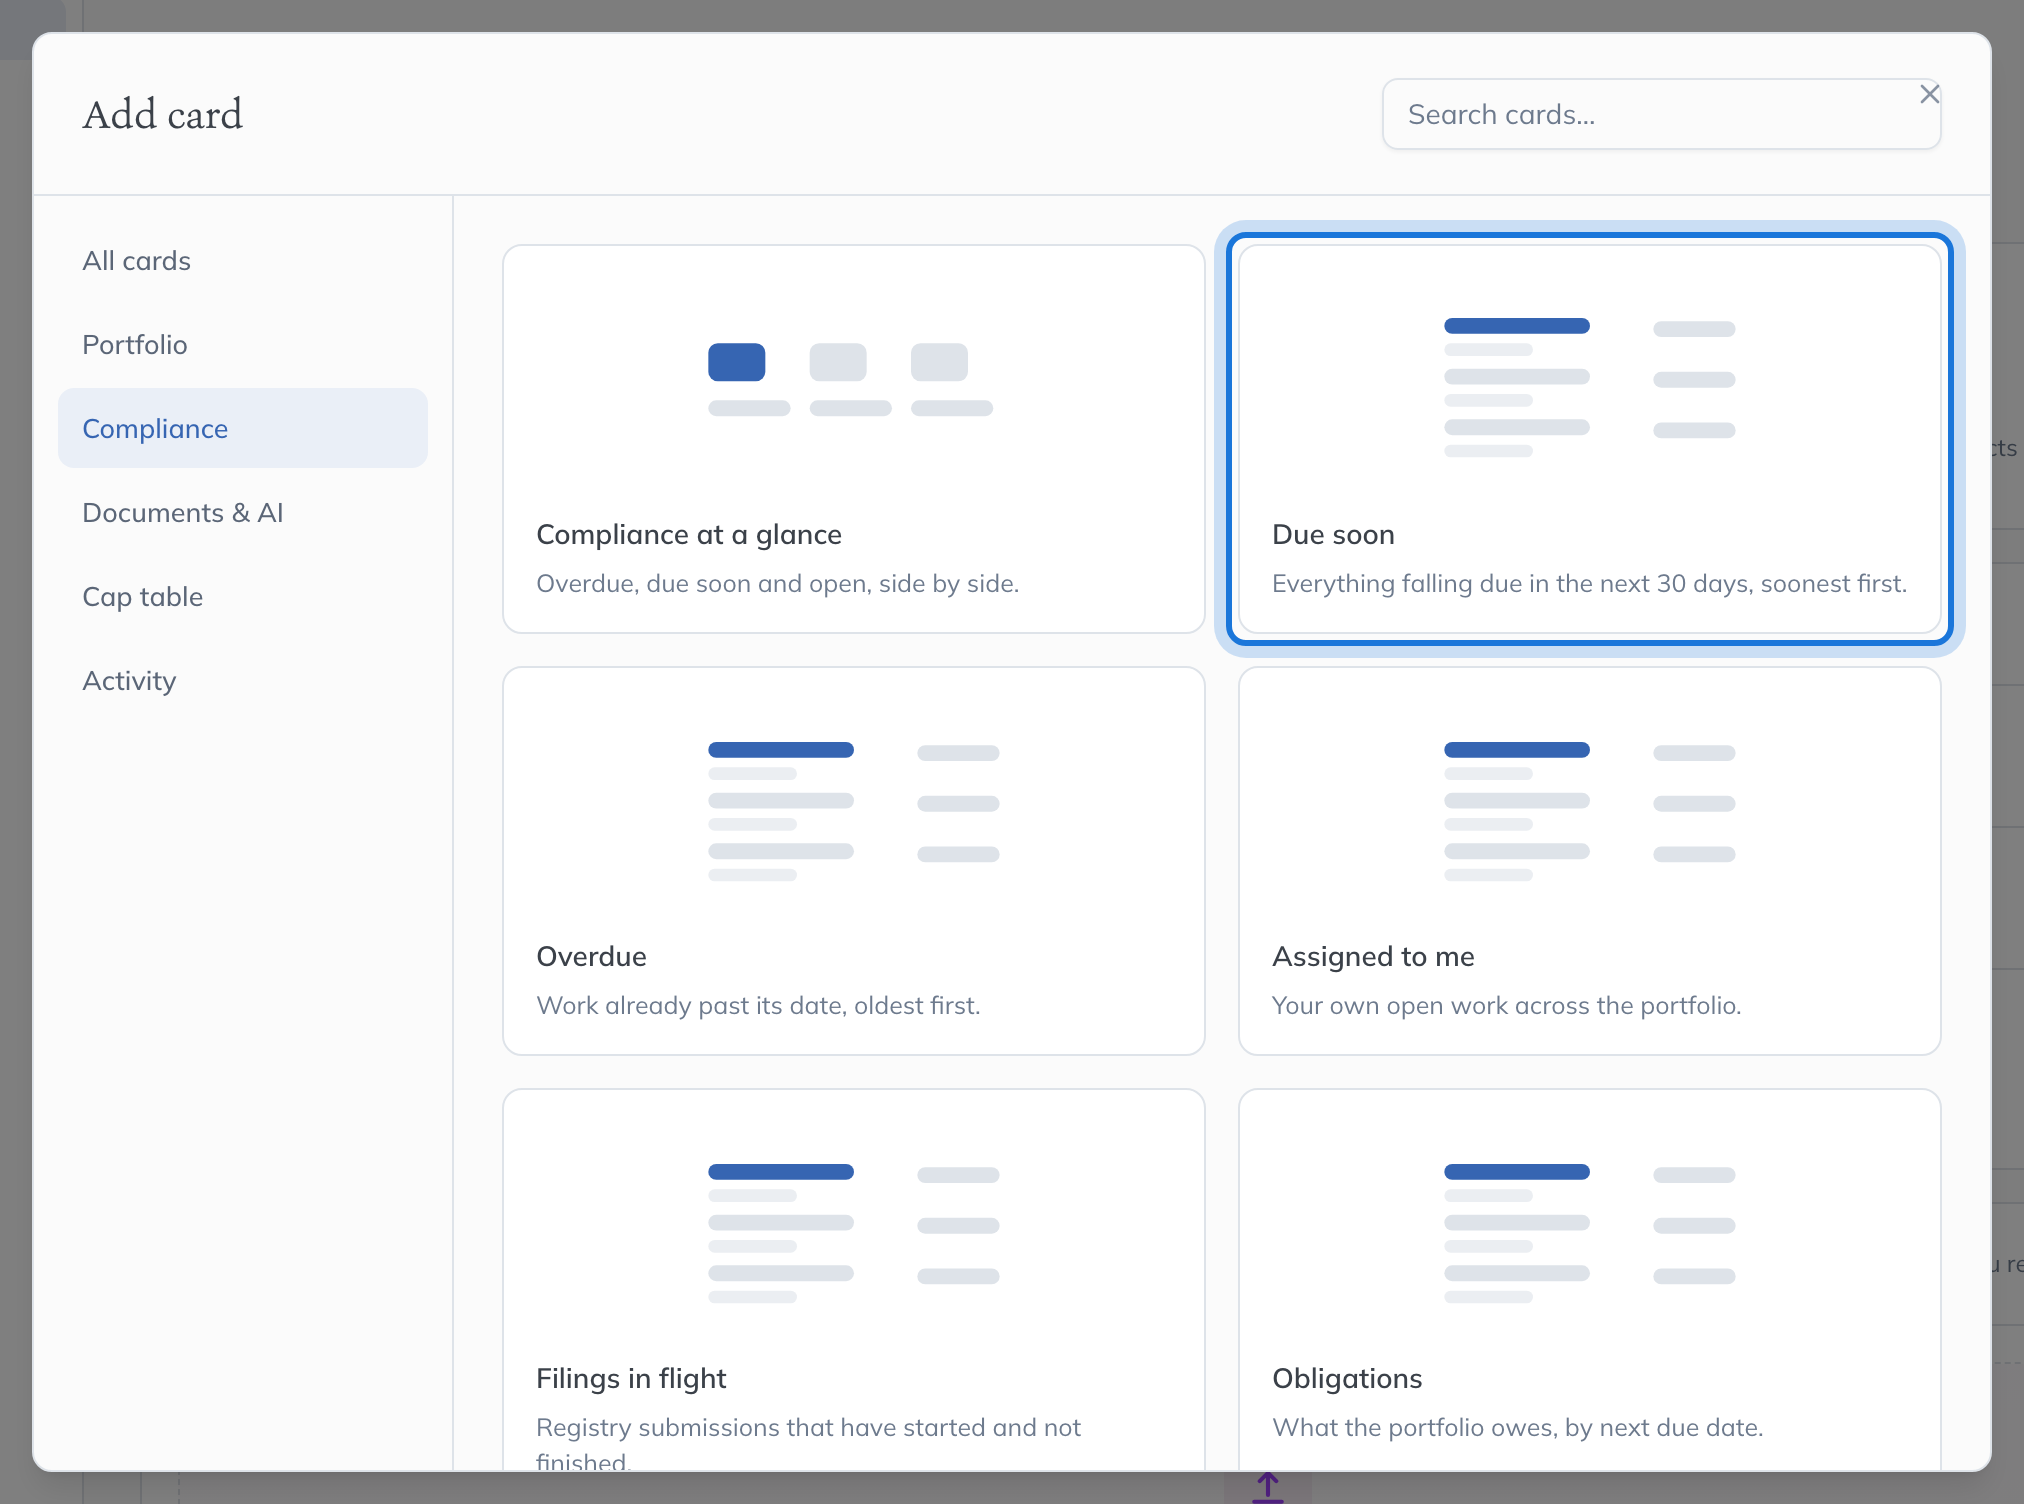The image size is (2024, 1504).
Task: Select the Compliance category
Action: tap(243, 428)
